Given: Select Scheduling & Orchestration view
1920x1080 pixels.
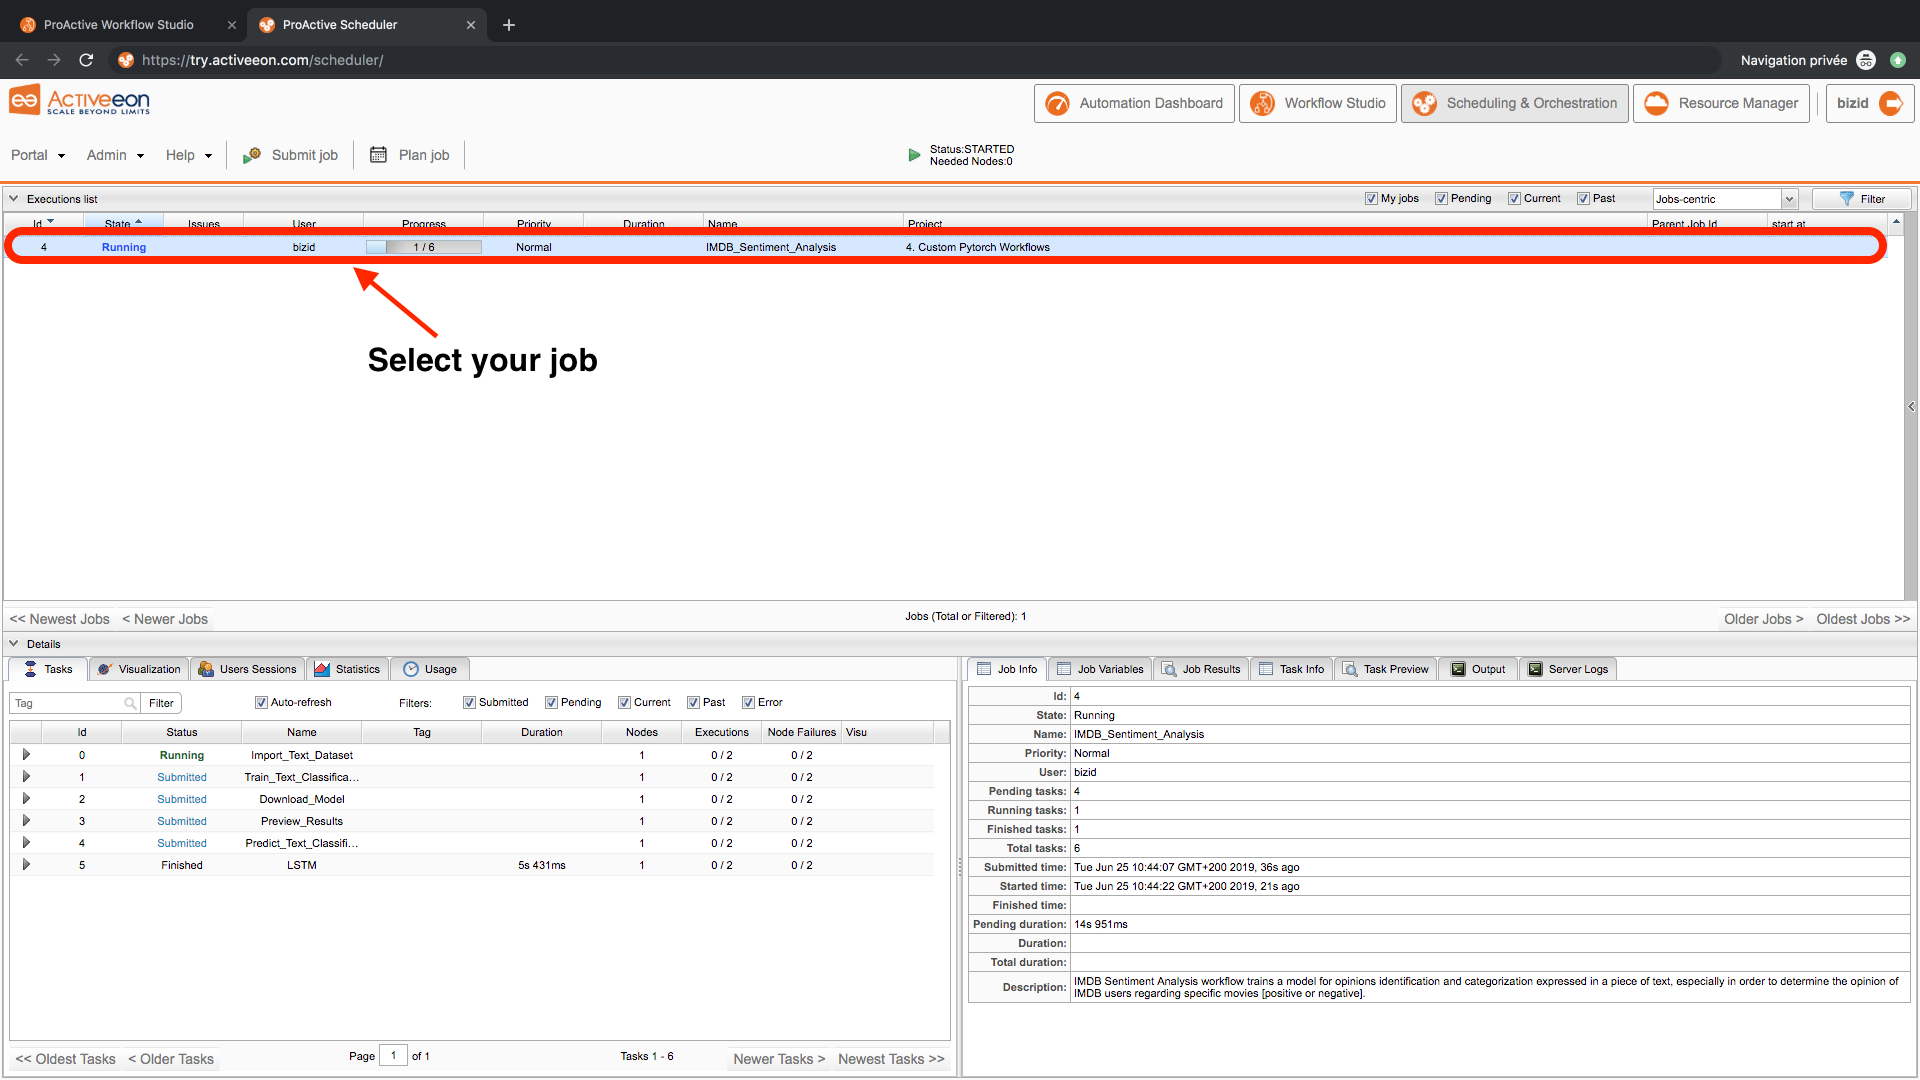Looking at the screenshot, I should (1516, 104).
